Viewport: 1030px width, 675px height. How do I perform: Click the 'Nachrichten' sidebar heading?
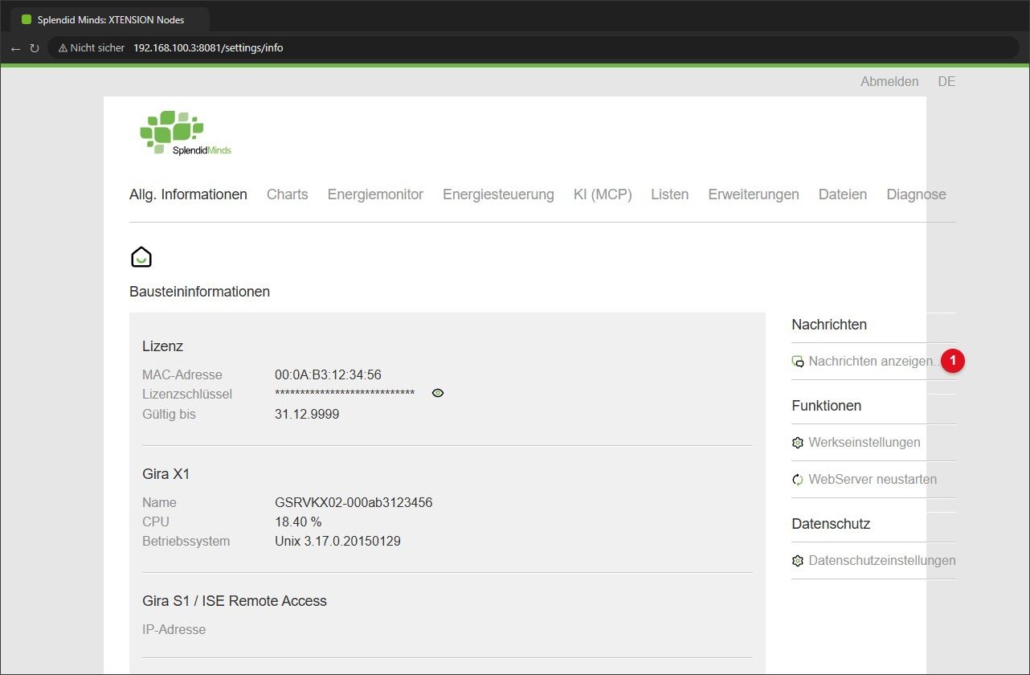tap(828, 324)
